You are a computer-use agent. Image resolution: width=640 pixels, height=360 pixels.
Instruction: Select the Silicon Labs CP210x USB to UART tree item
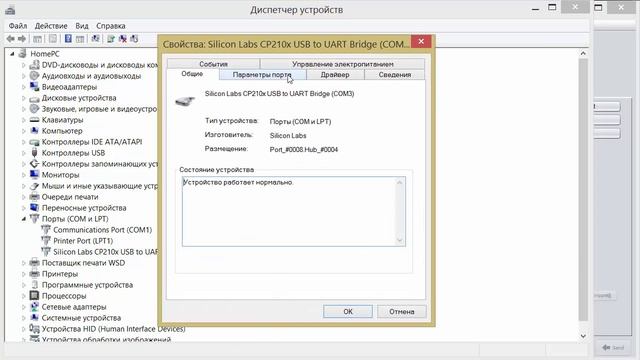106,252
